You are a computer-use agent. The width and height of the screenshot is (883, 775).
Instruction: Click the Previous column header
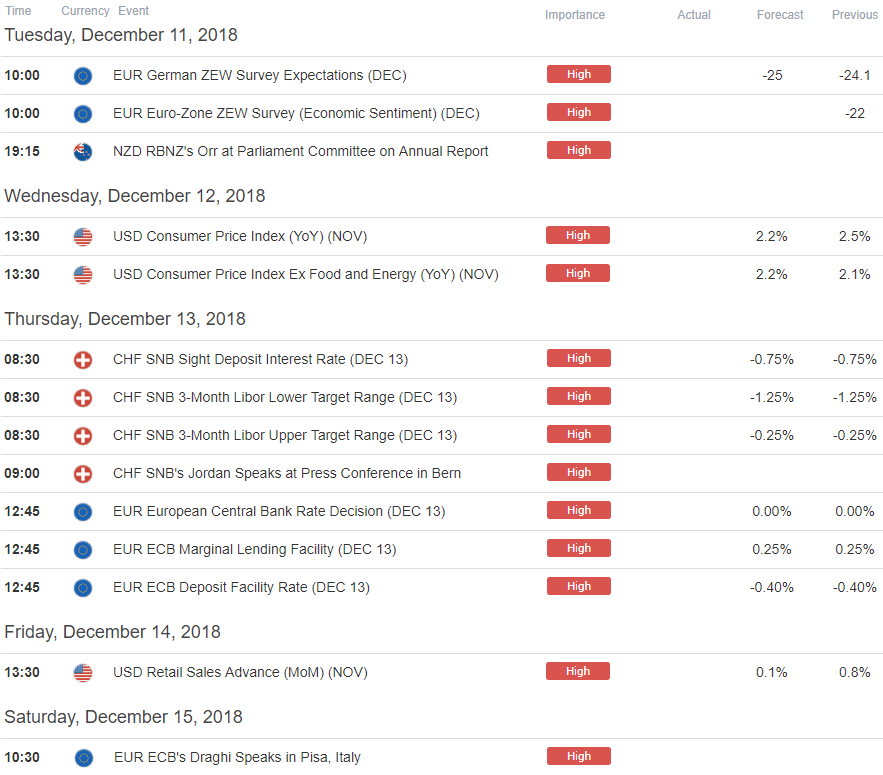[x=854, y=15]
